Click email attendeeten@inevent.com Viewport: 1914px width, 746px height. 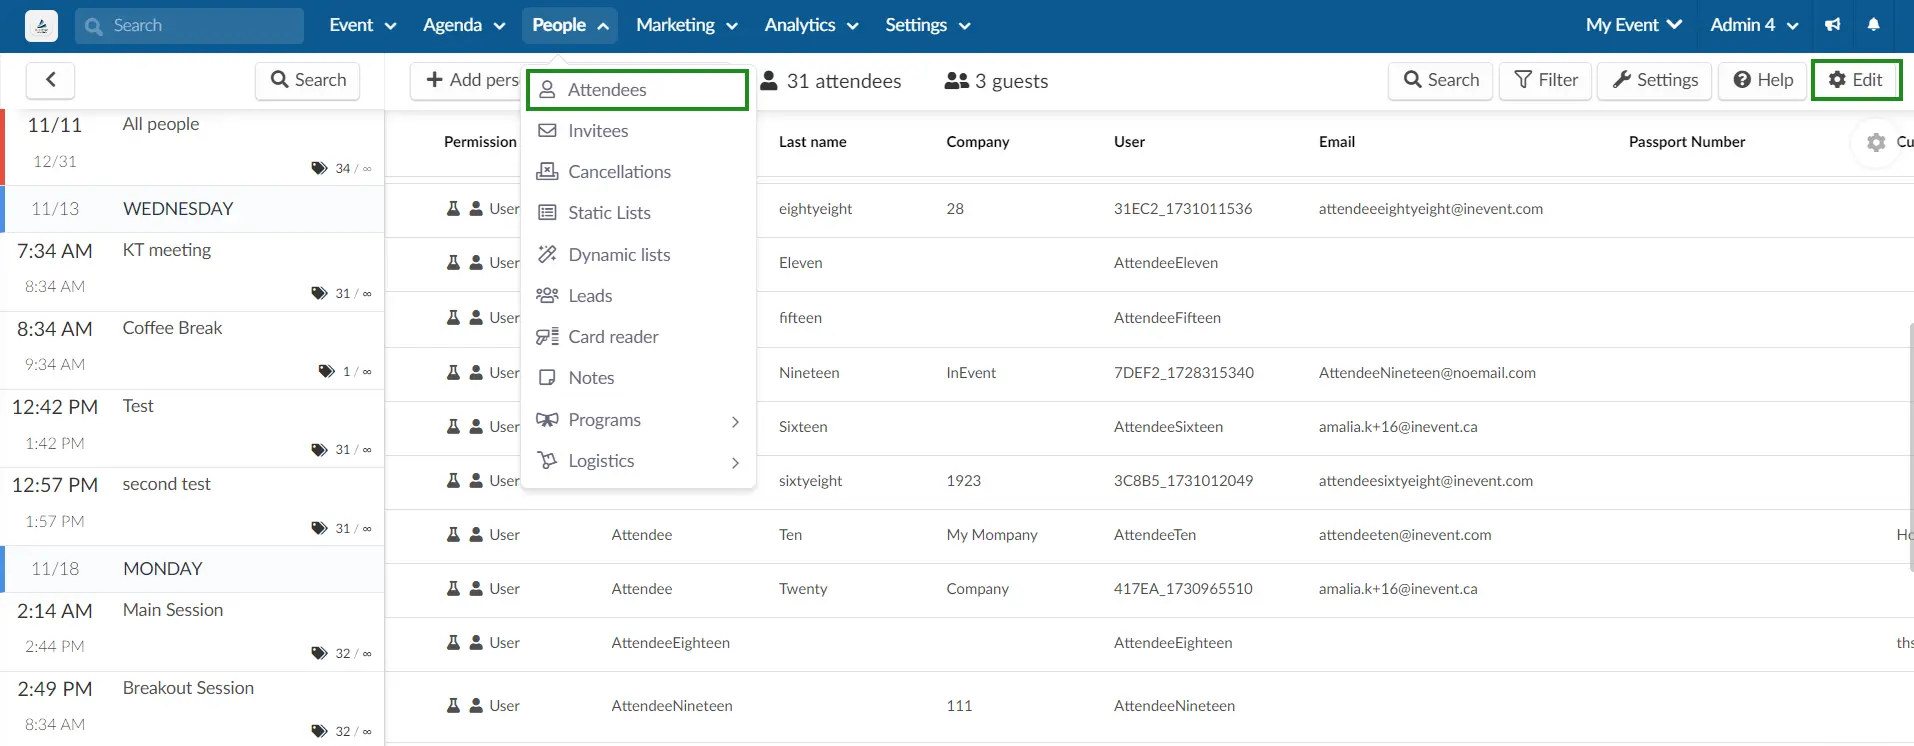click(1404, 535)
